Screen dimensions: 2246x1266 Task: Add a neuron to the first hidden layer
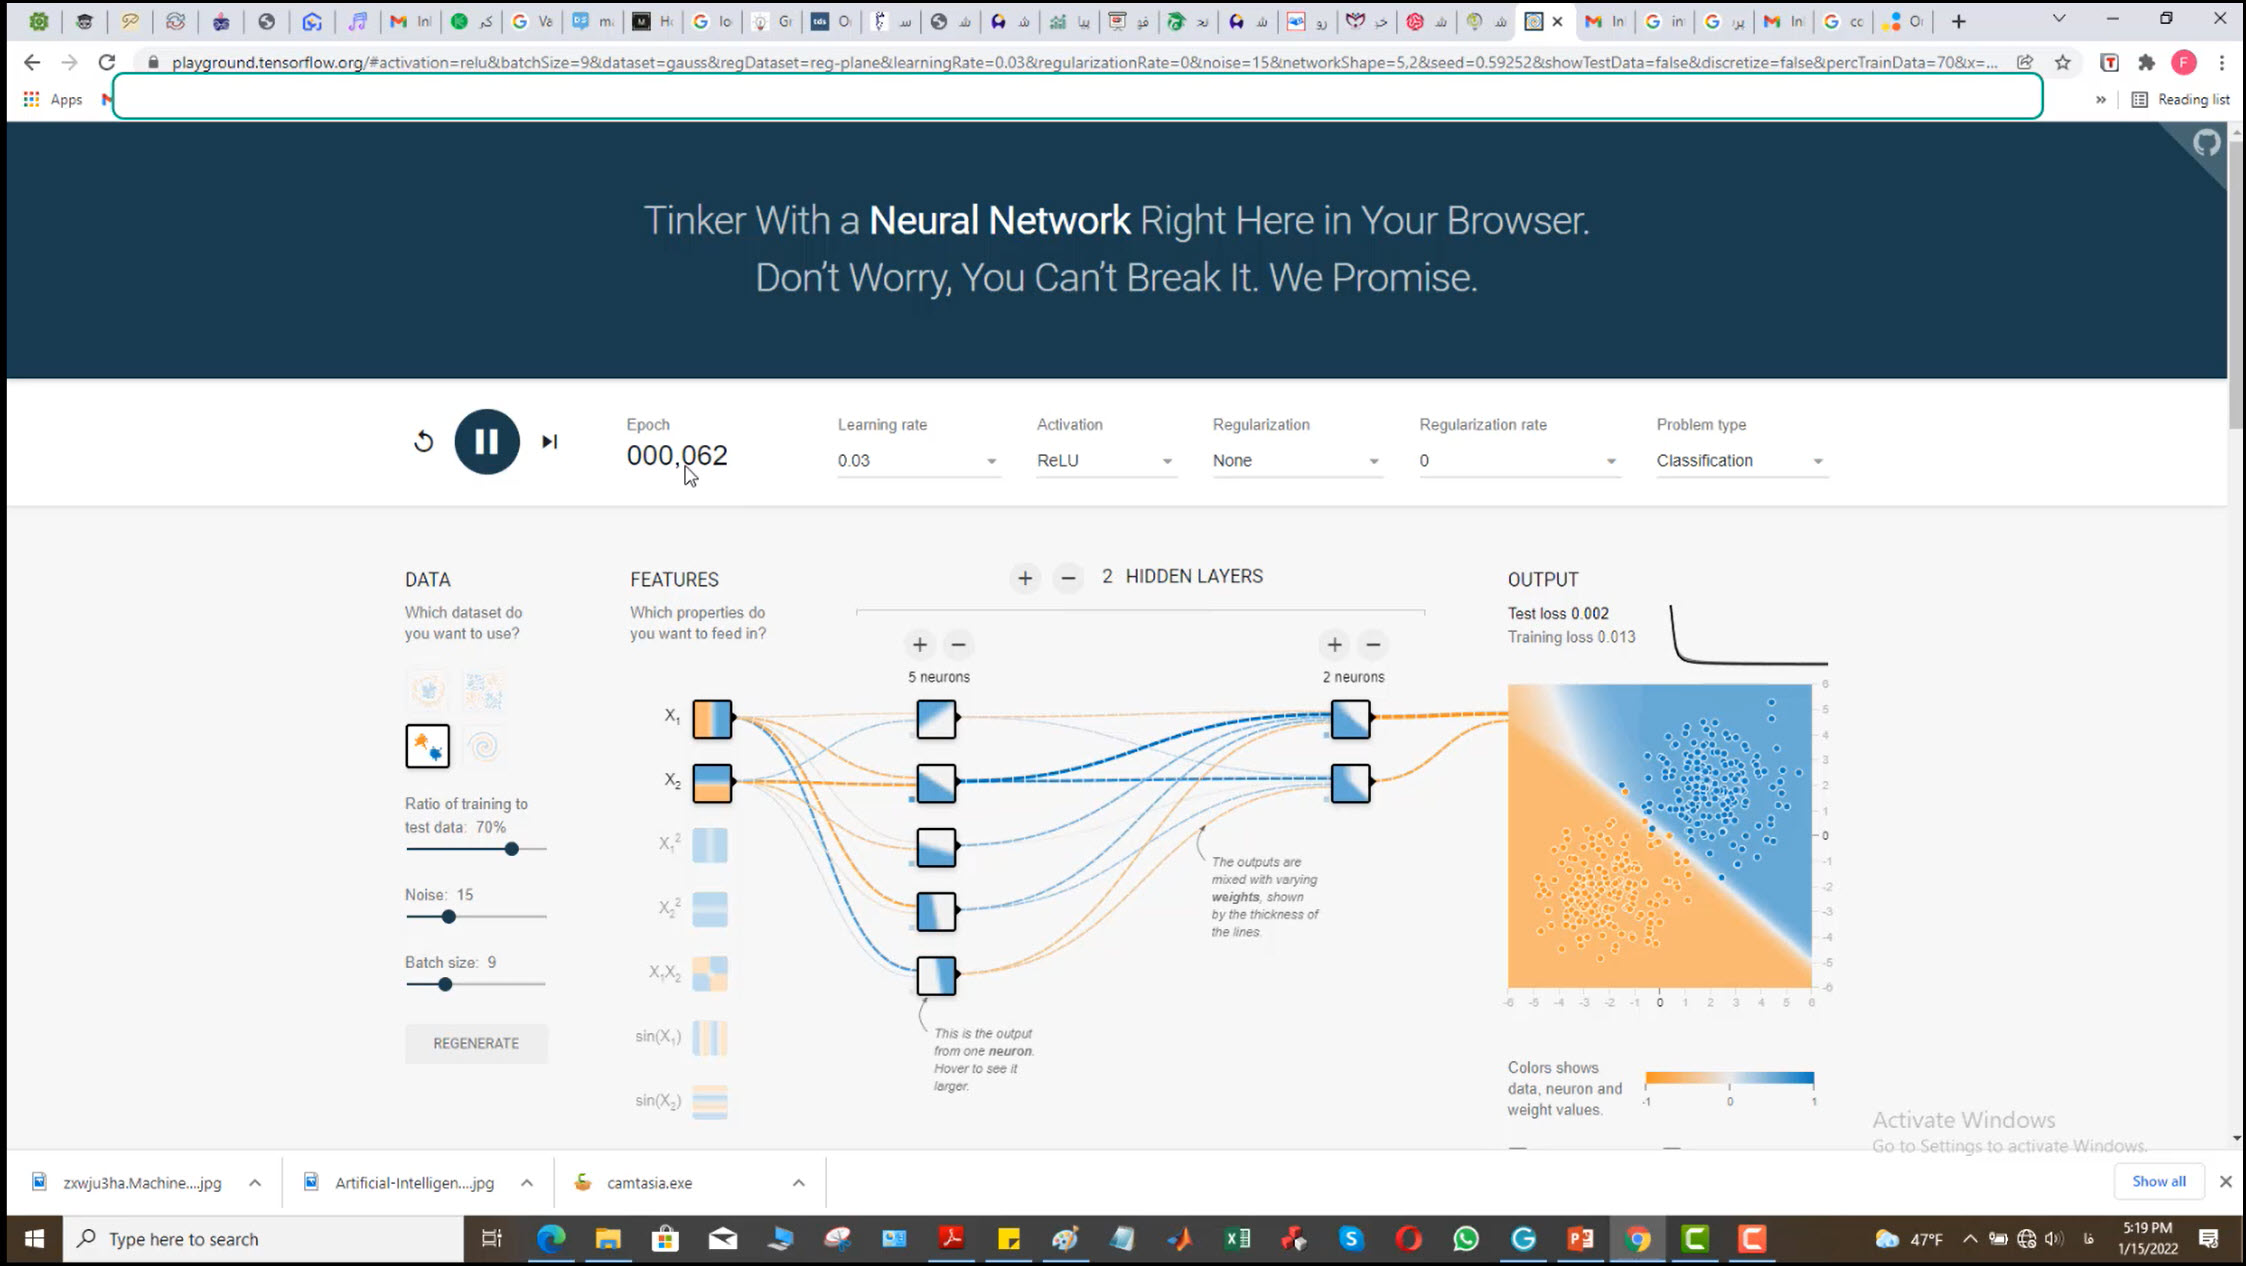point(919,645)
